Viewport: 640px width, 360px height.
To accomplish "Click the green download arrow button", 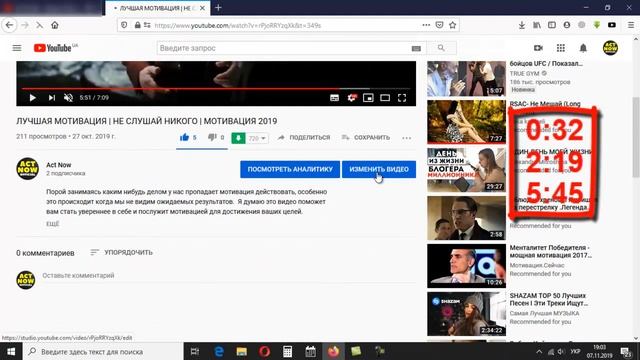I will pyautogui.click(x=238, y=138).
